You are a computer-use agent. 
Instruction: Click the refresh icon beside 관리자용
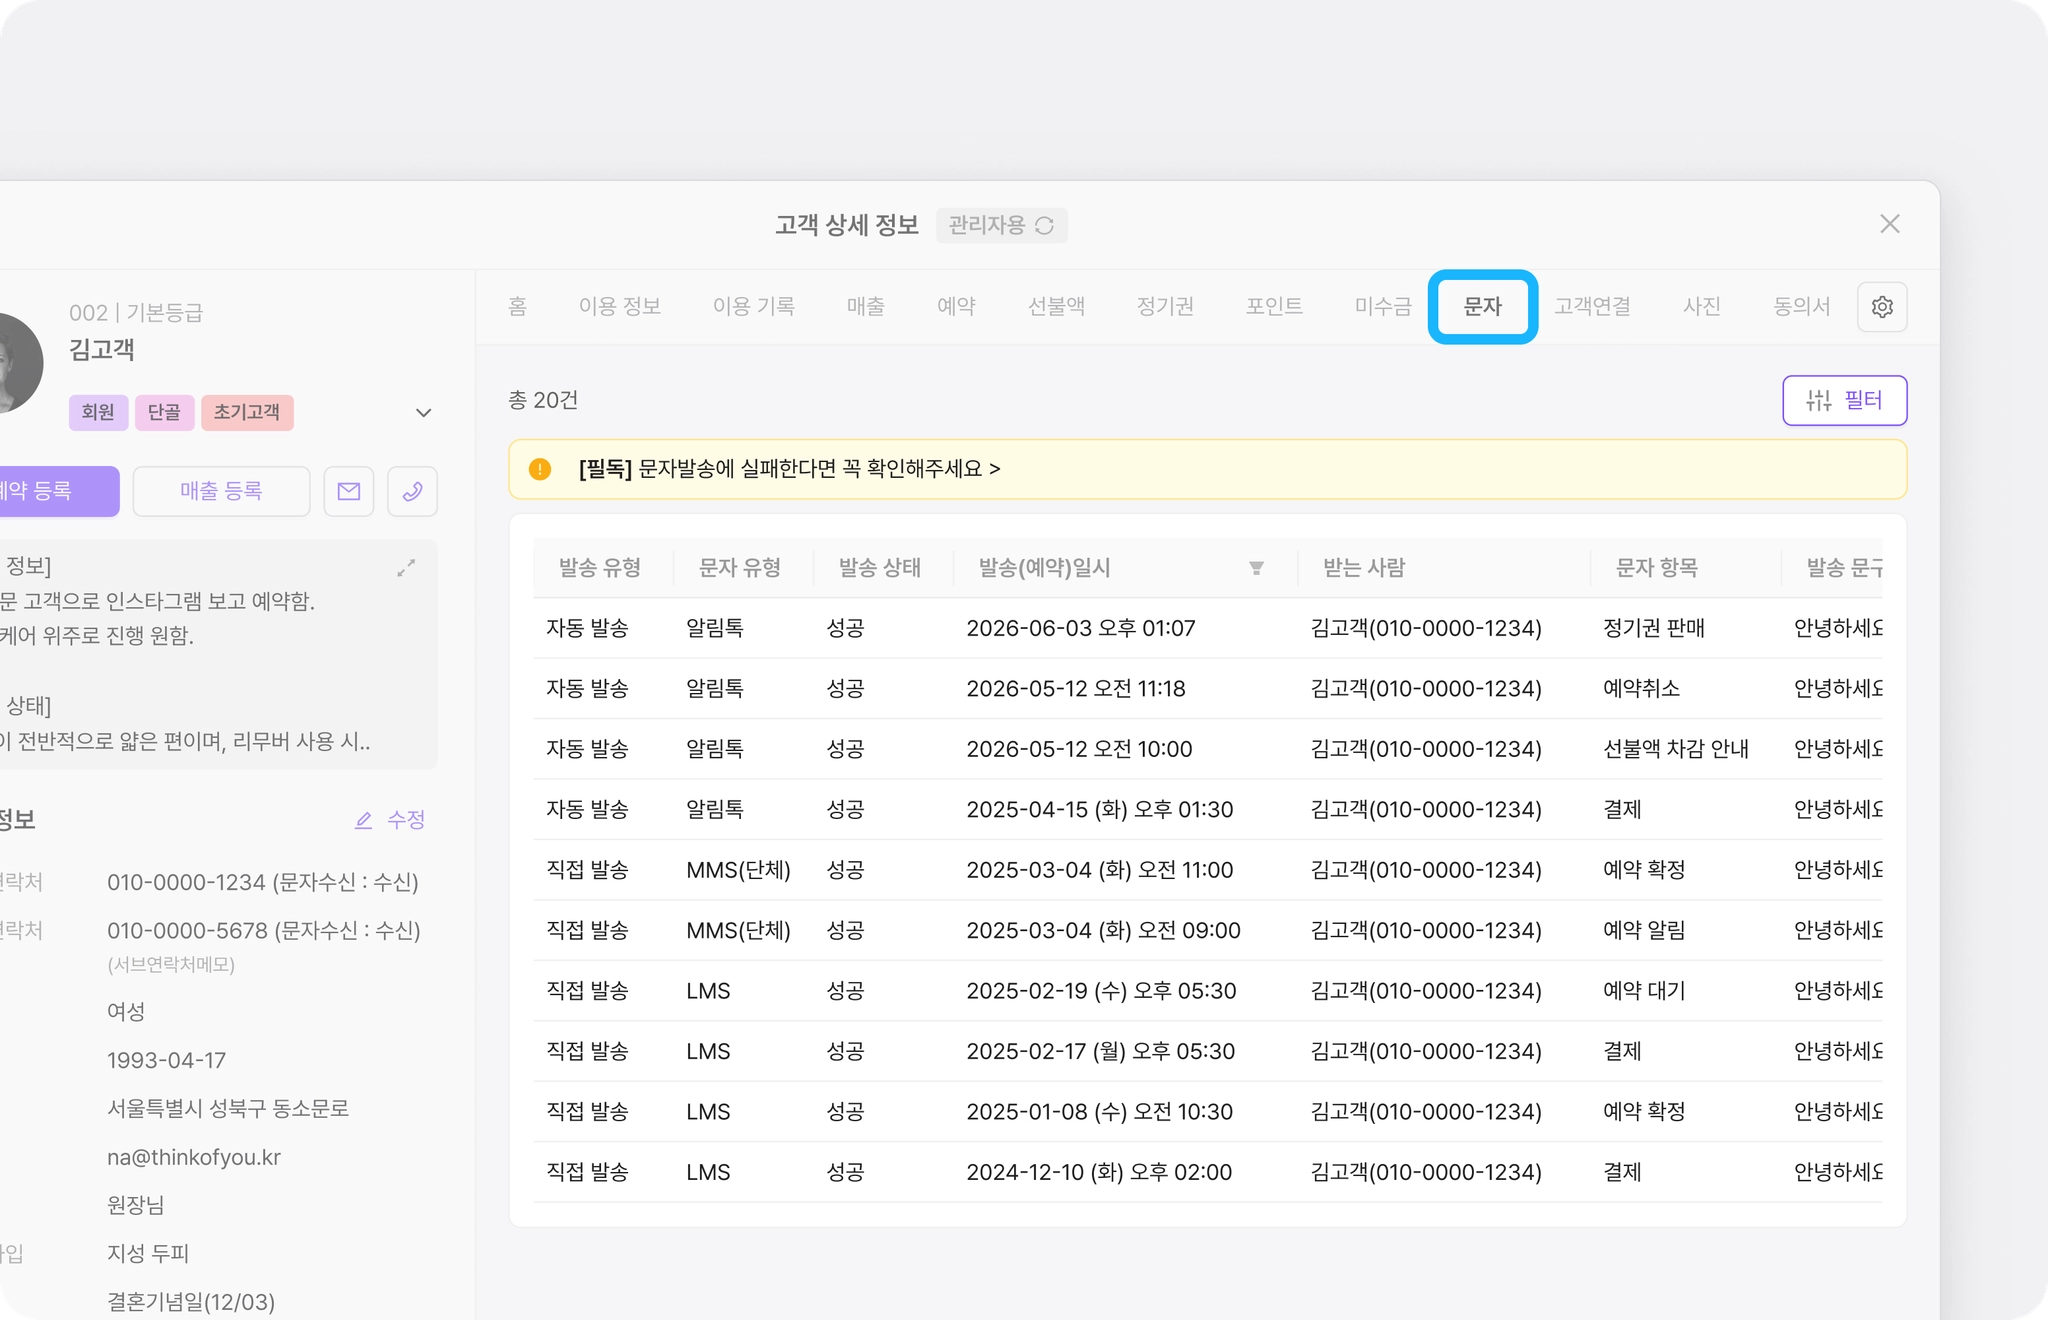click(x=1045, y=226)
